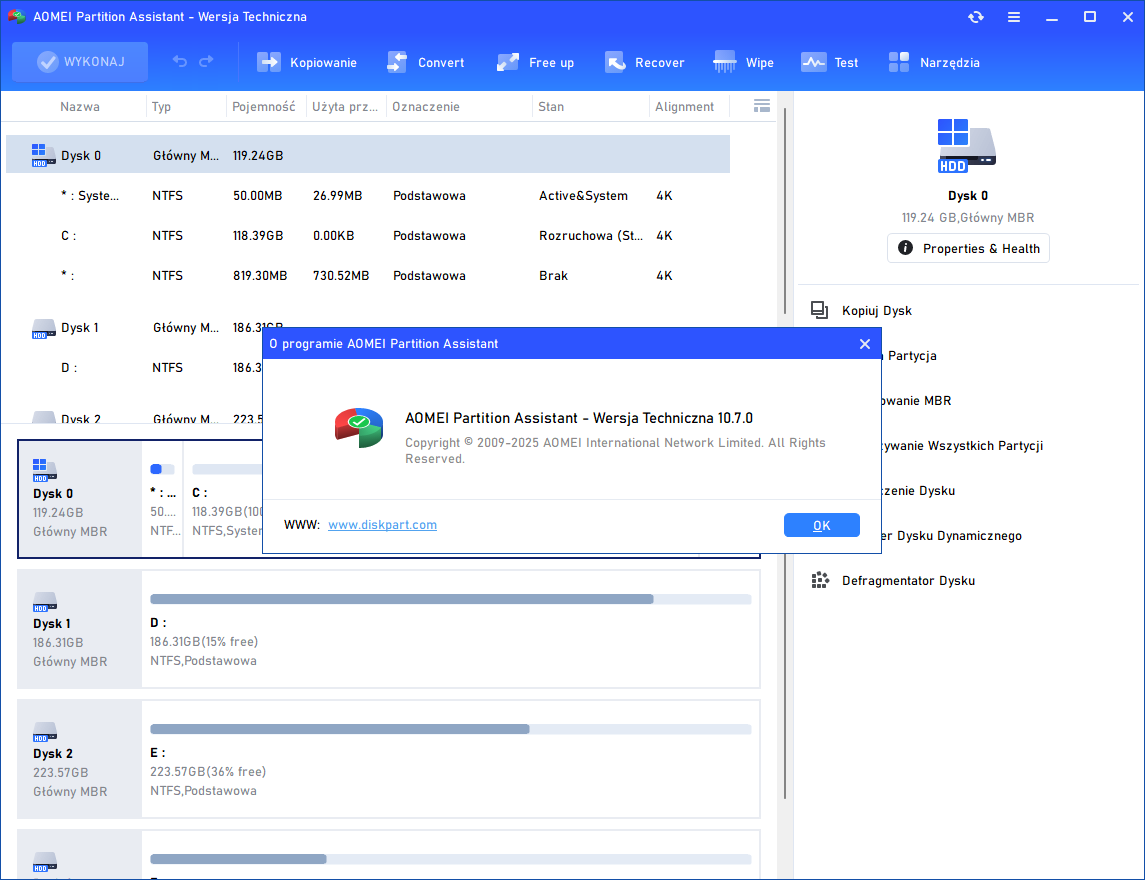1145x880 pixels.
Task: Select the 819.30MB unnamed partition row
Action: pyautogui.click(x=368, y=276)
